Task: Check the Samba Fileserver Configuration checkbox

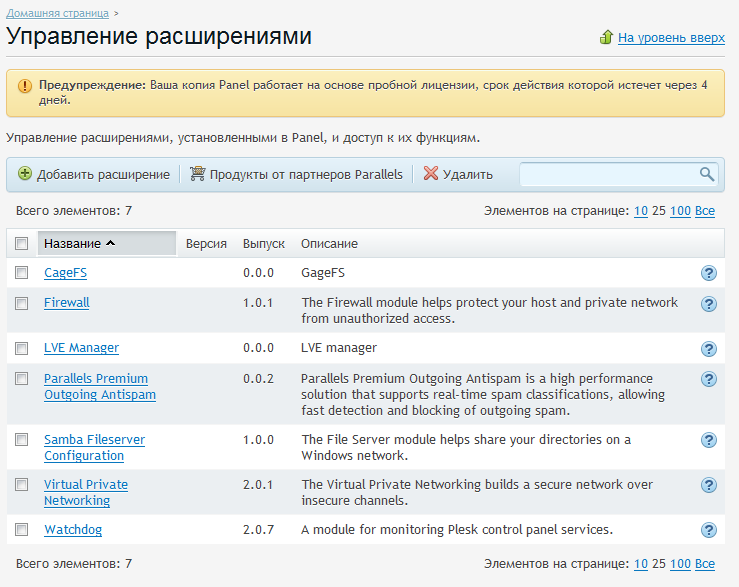Action: coord(21,440)
